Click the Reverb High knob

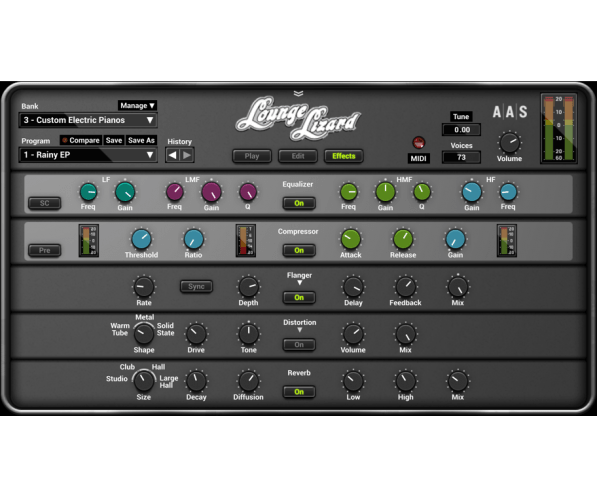pyautogui.click(x=405, y=381)
